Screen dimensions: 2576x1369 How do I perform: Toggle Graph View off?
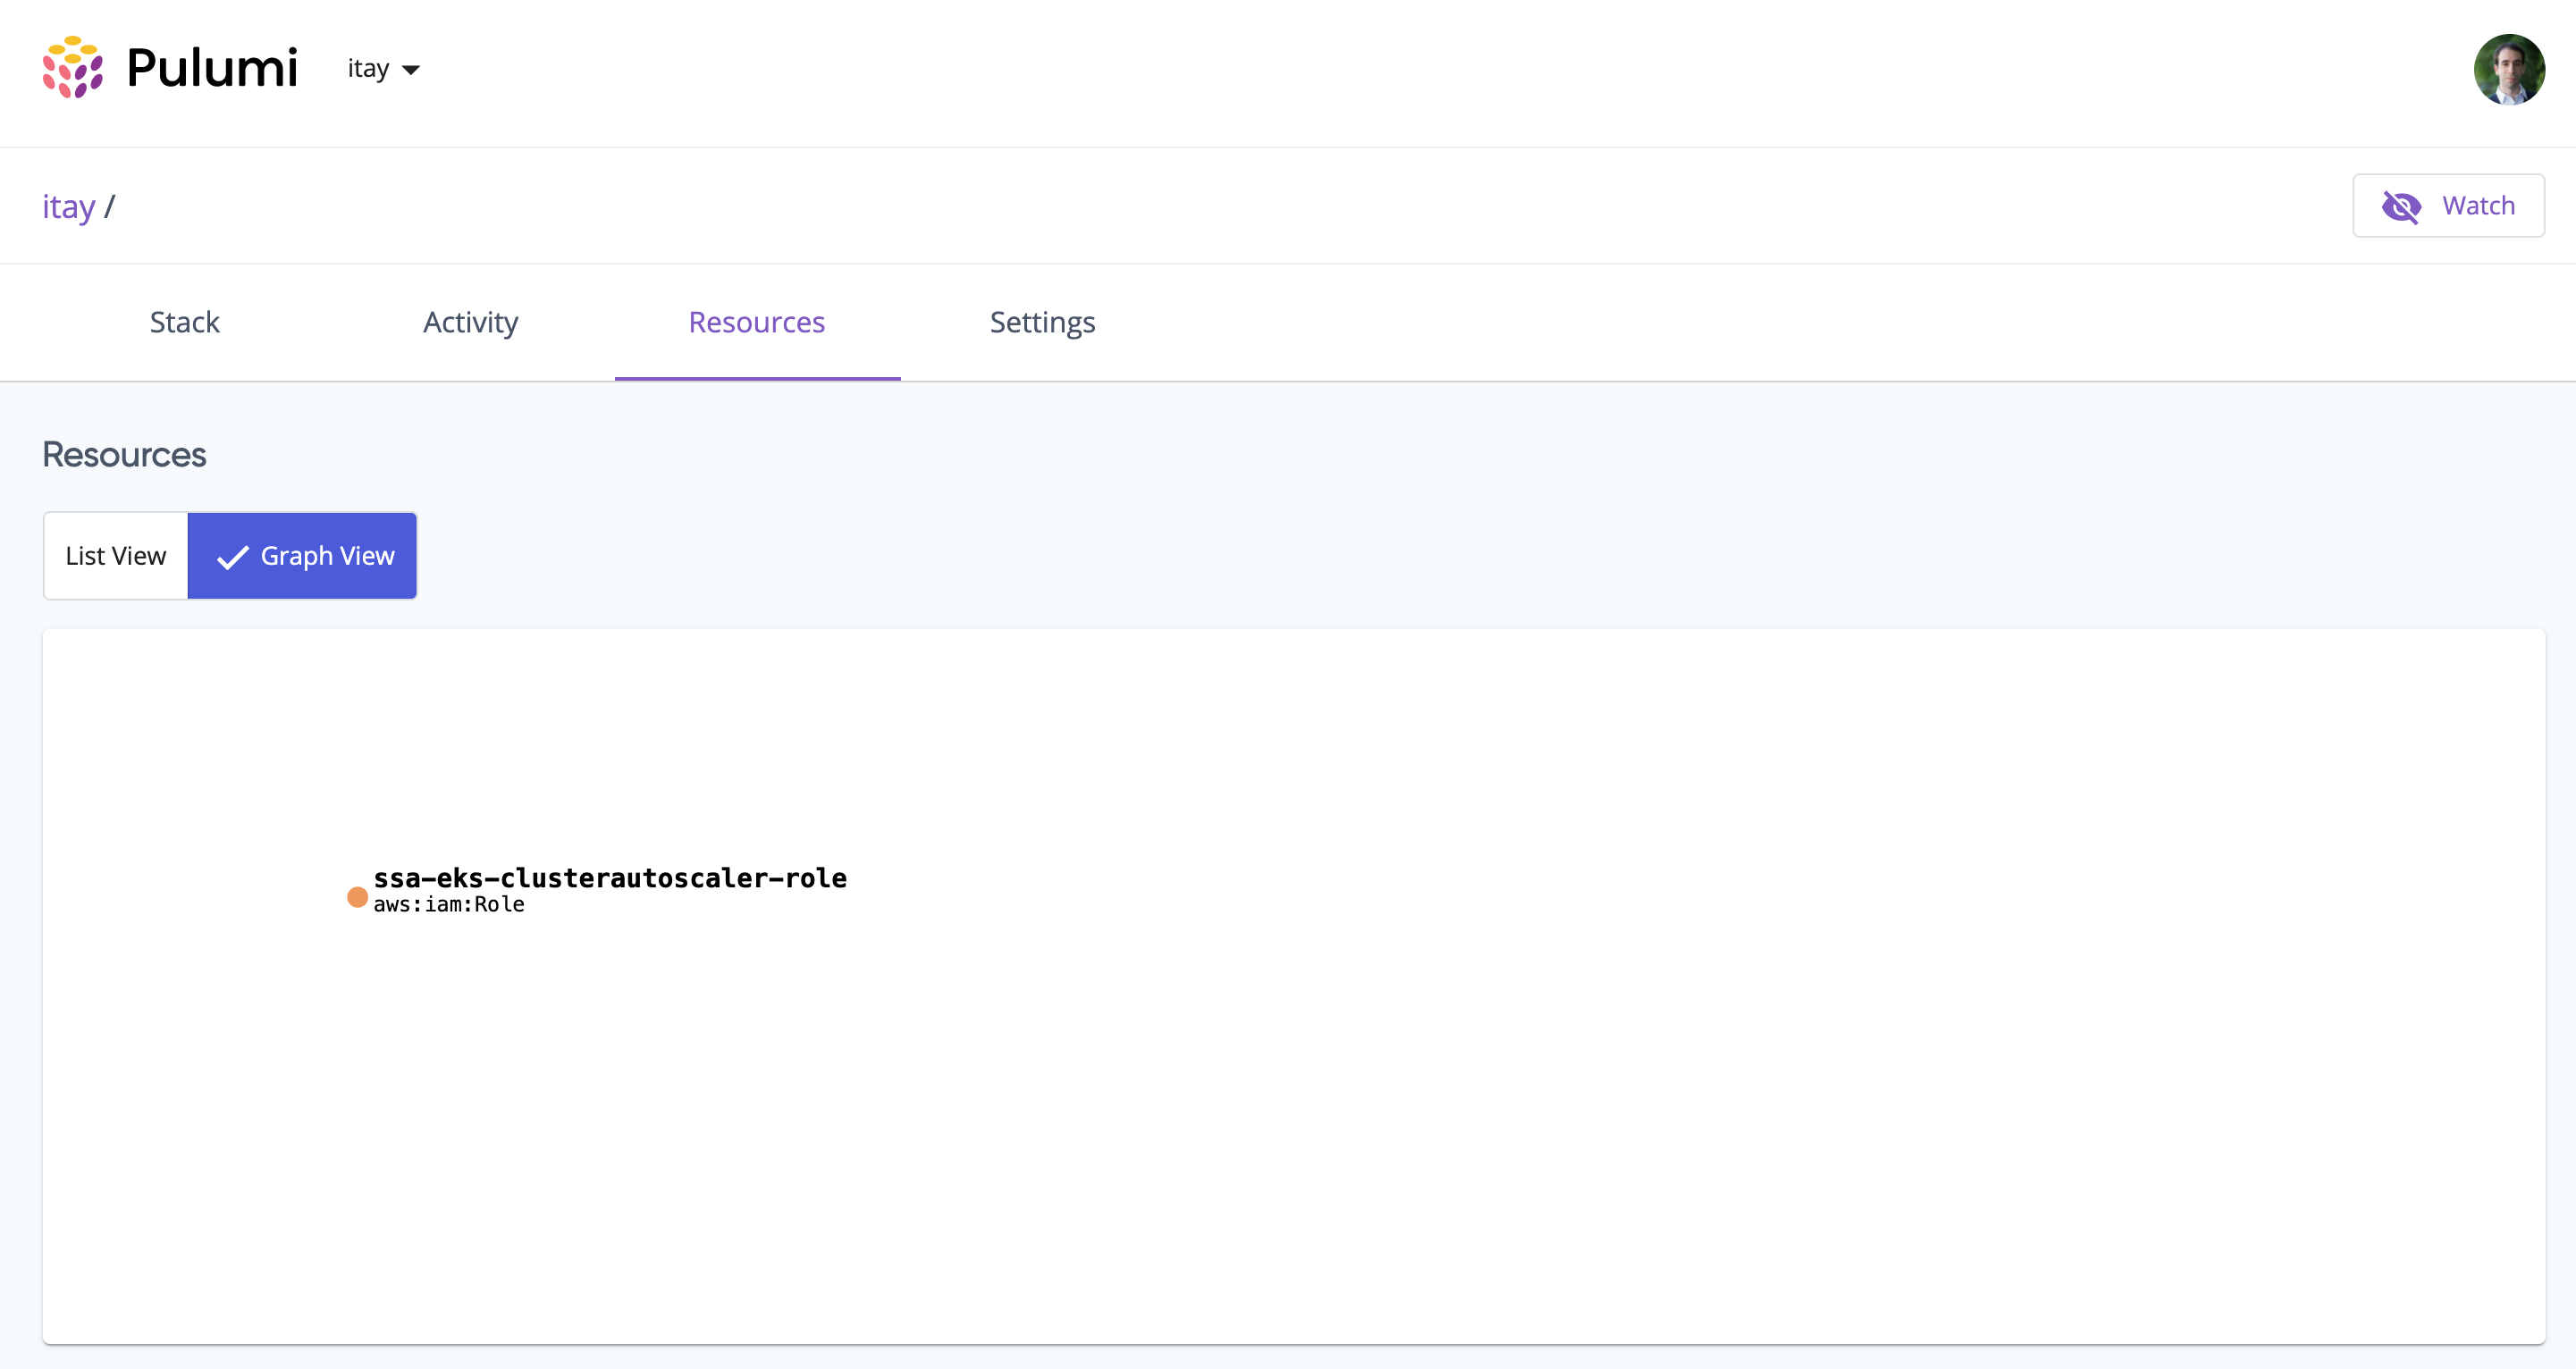coord(302,556)
